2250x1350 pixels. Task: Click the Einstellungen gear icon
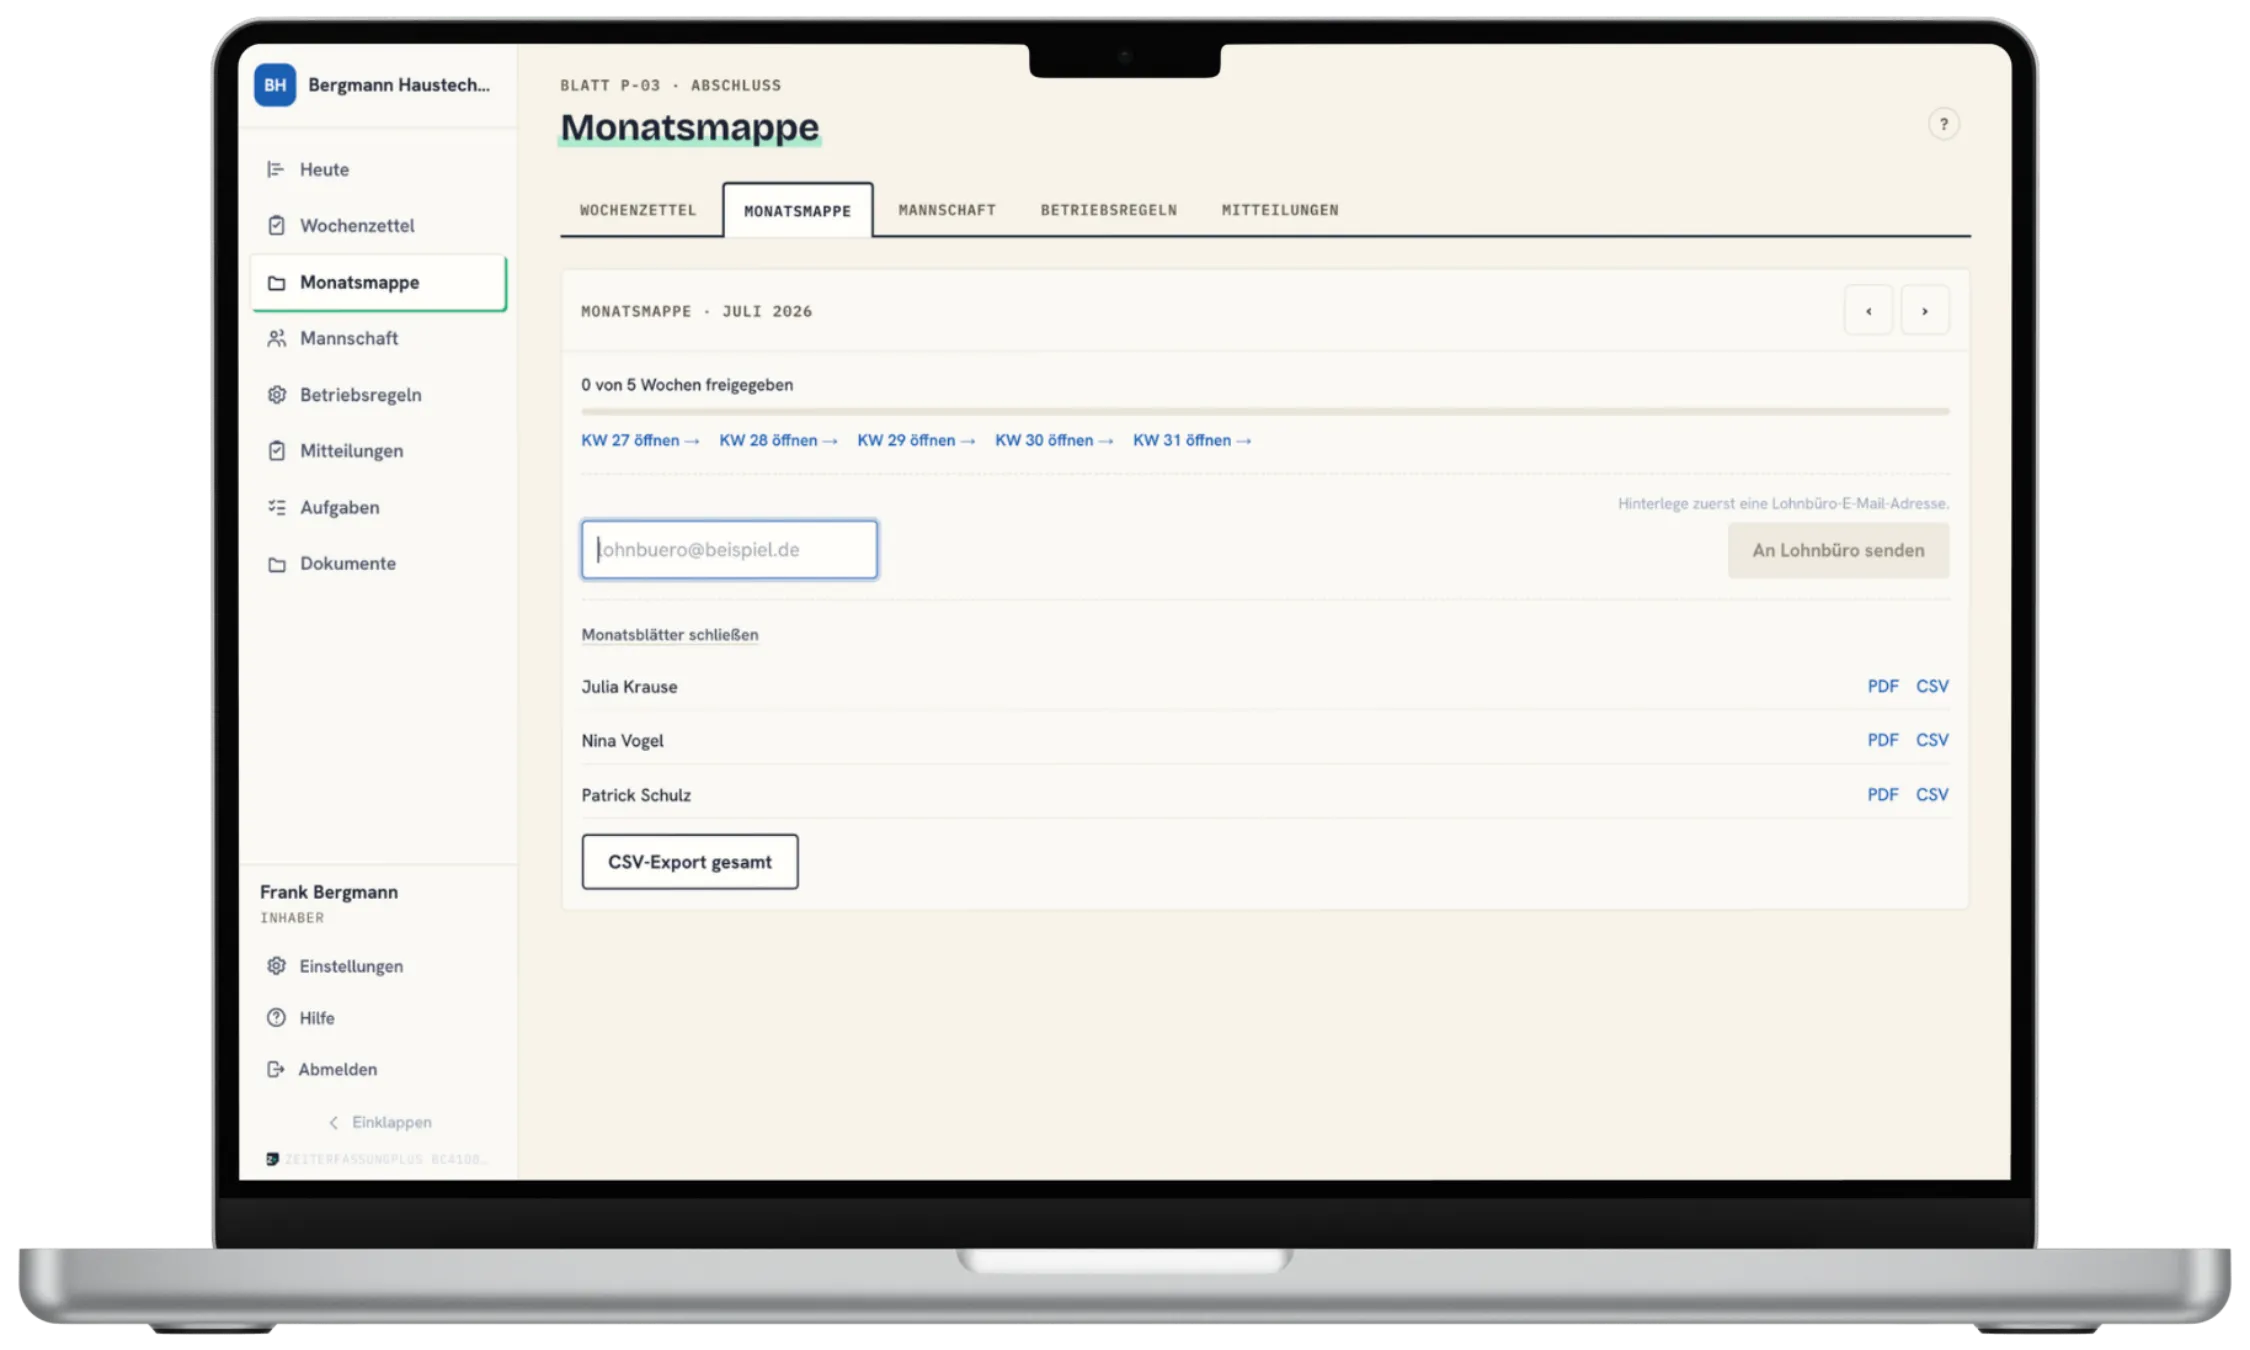[x=276, y=966]
